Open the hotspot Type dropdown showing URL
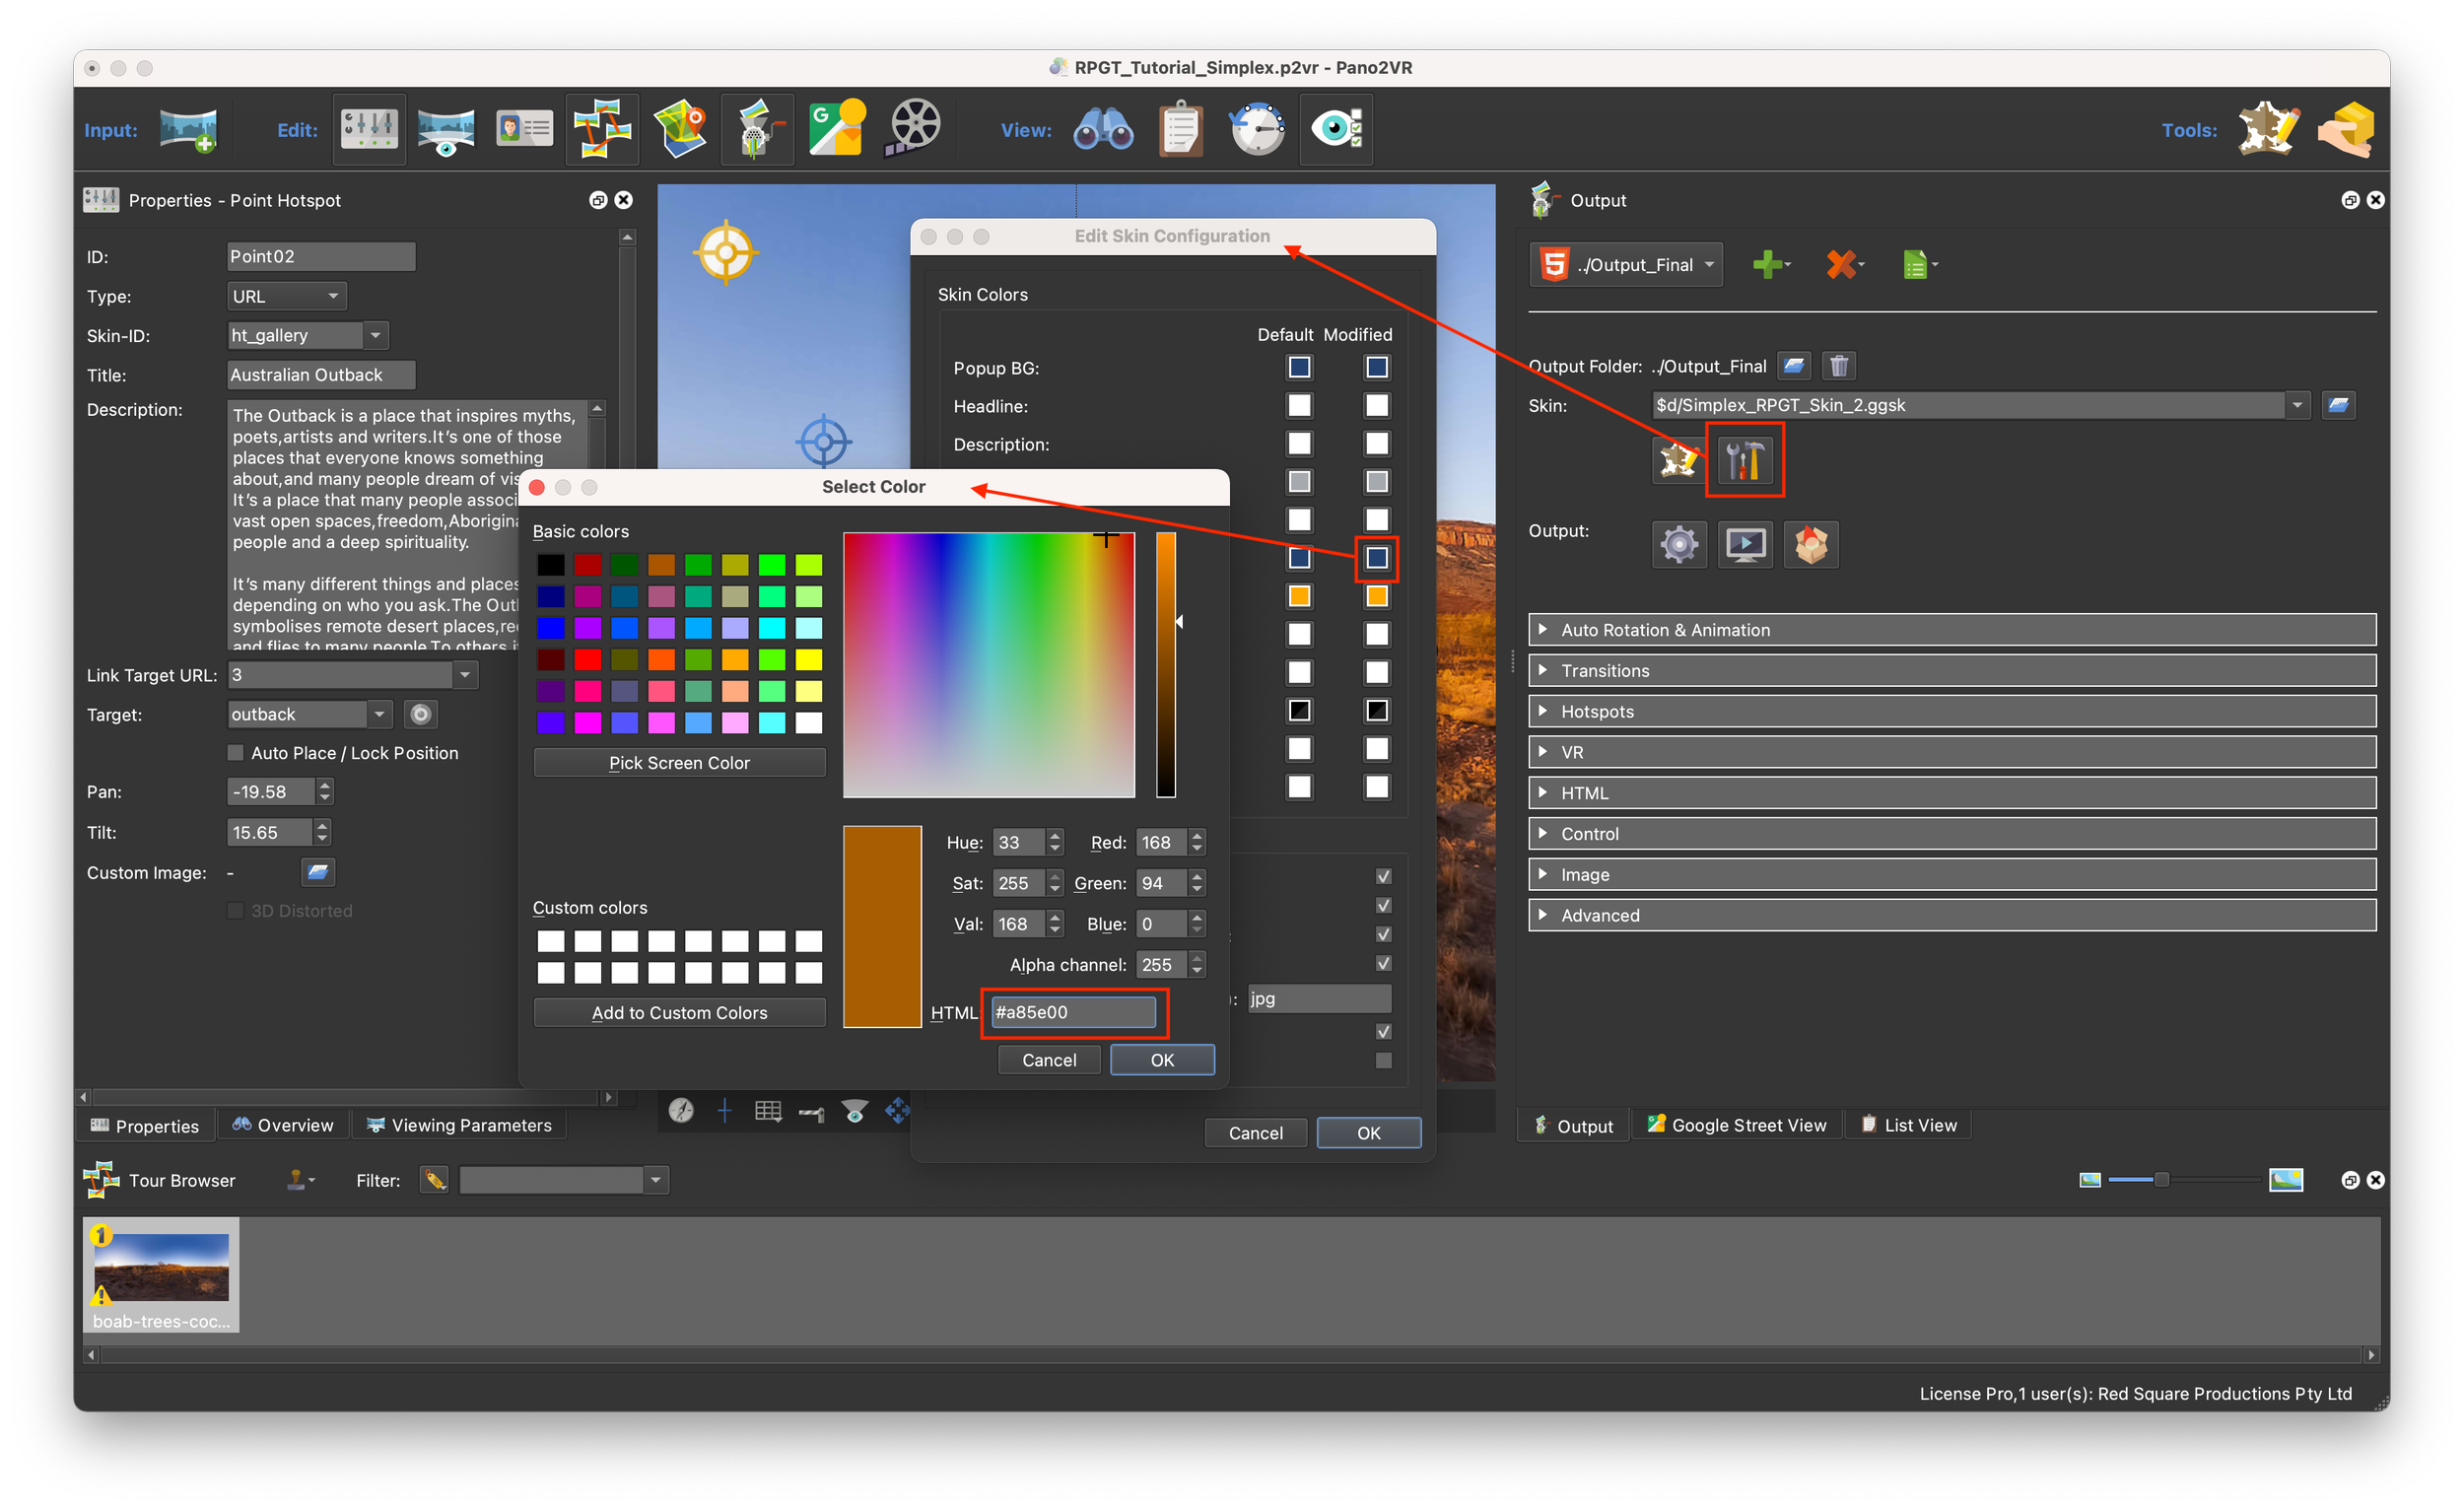2464x1509 pixels. [x=286, y=296]
